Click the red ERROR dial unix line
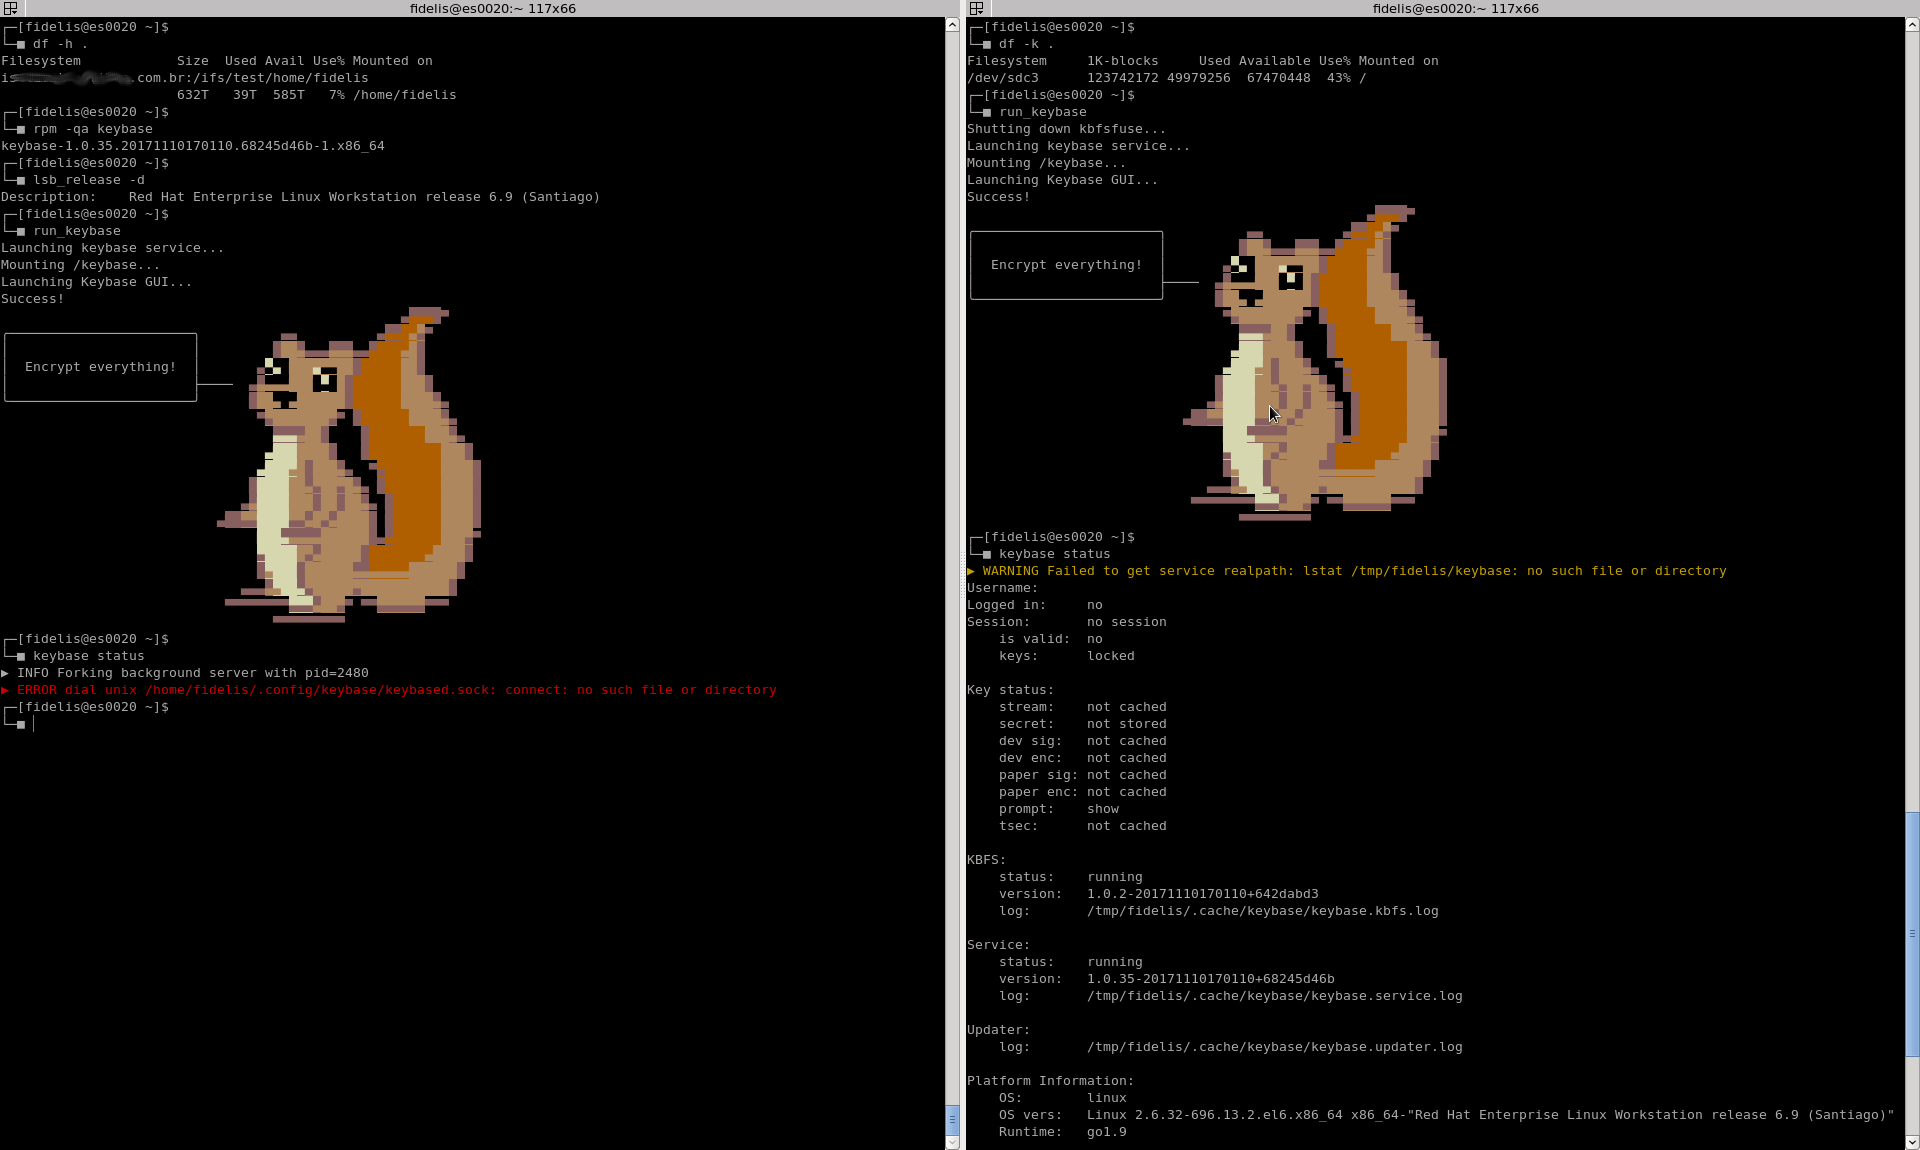The height and width of the screenshot is (1150, 1920). coord(389,690)
